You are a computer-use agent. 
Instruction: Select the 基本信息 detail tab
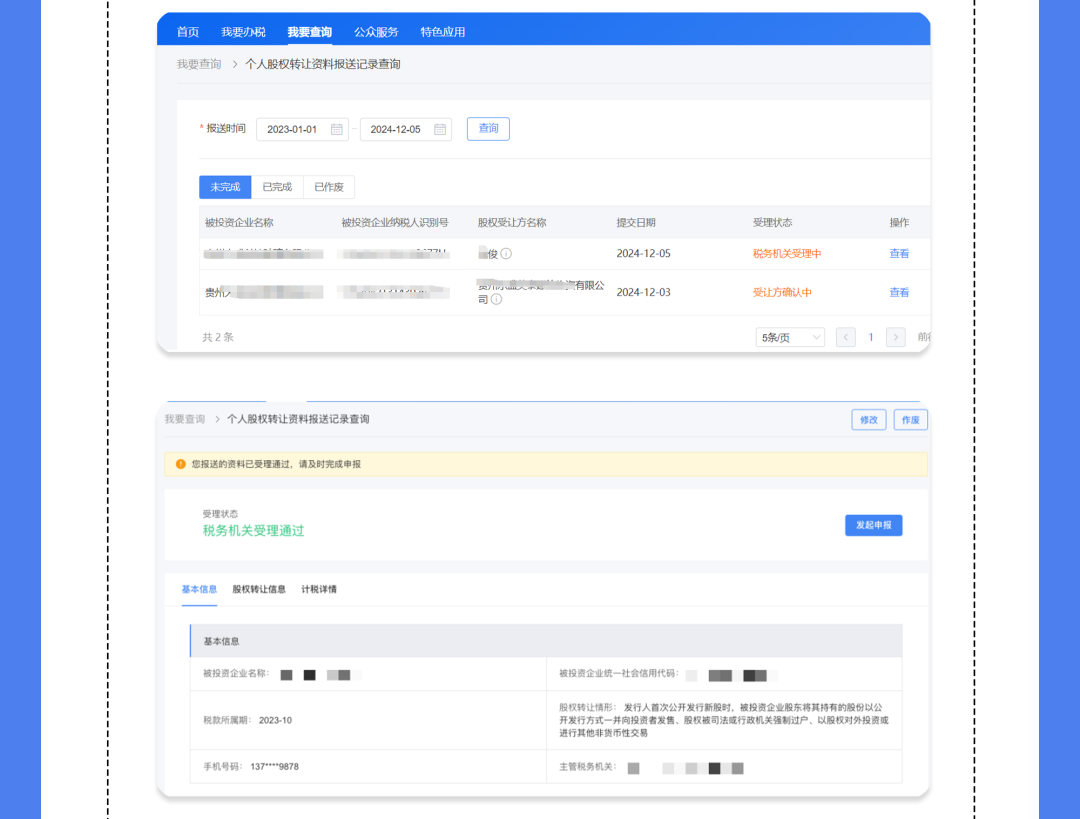click(199, 590)
